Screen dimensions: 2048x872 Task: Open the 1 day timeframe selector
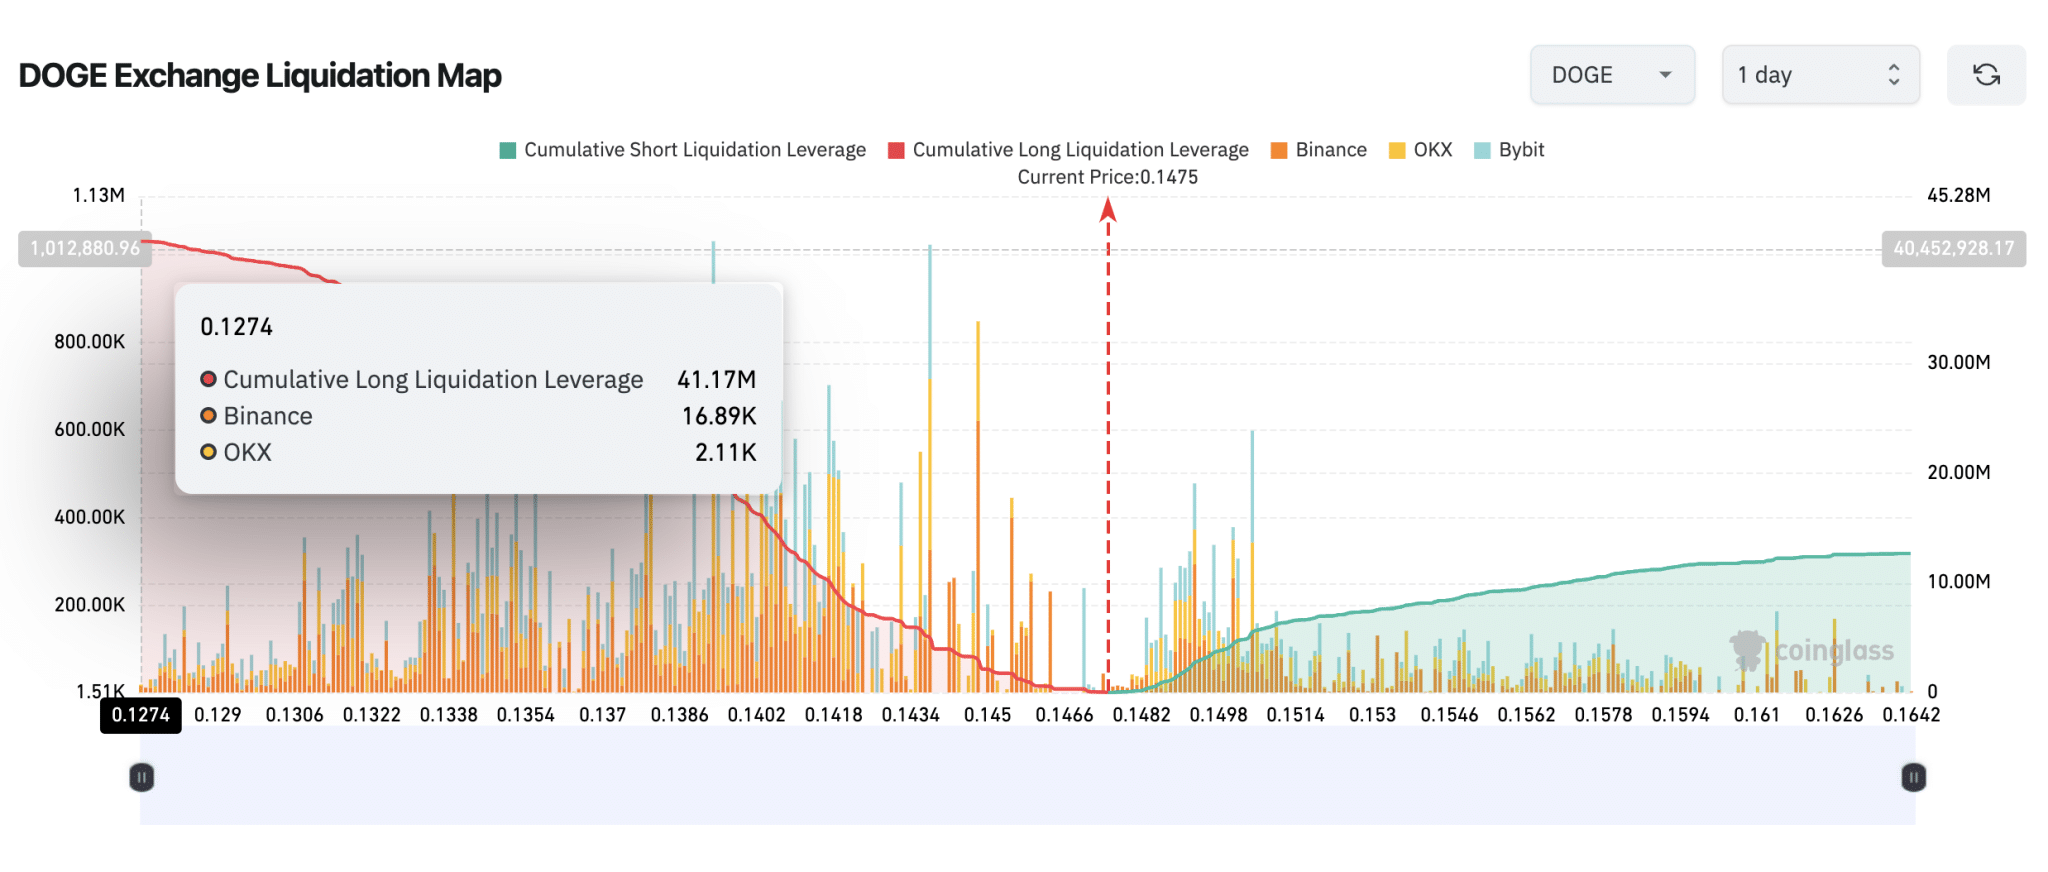1820,75
